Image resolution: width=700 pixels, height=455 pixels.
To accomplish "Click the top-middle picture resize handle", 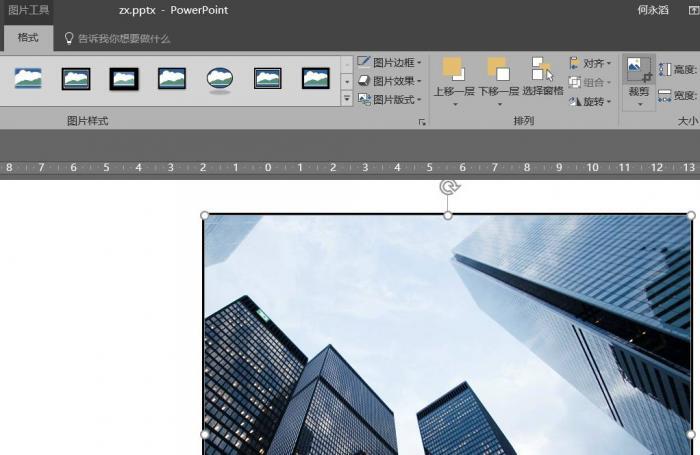I will click(448, 216).
